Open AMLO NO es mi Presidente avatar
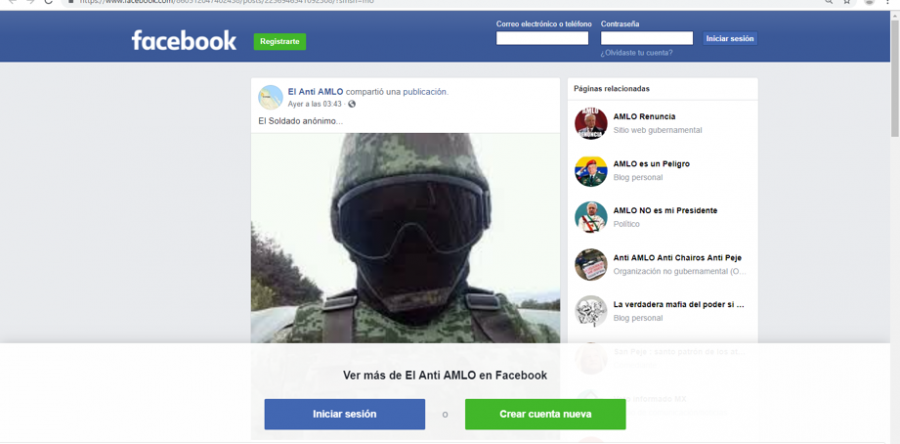This screenshot has width=900, height=444. pos(591,217)
